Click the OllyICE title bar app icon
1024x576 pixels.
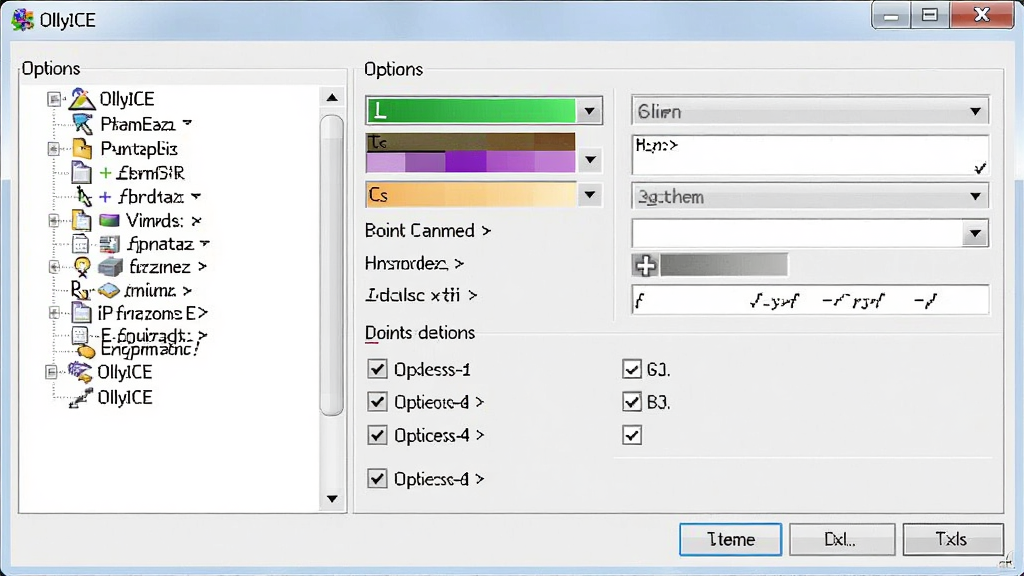click(23, 20)
